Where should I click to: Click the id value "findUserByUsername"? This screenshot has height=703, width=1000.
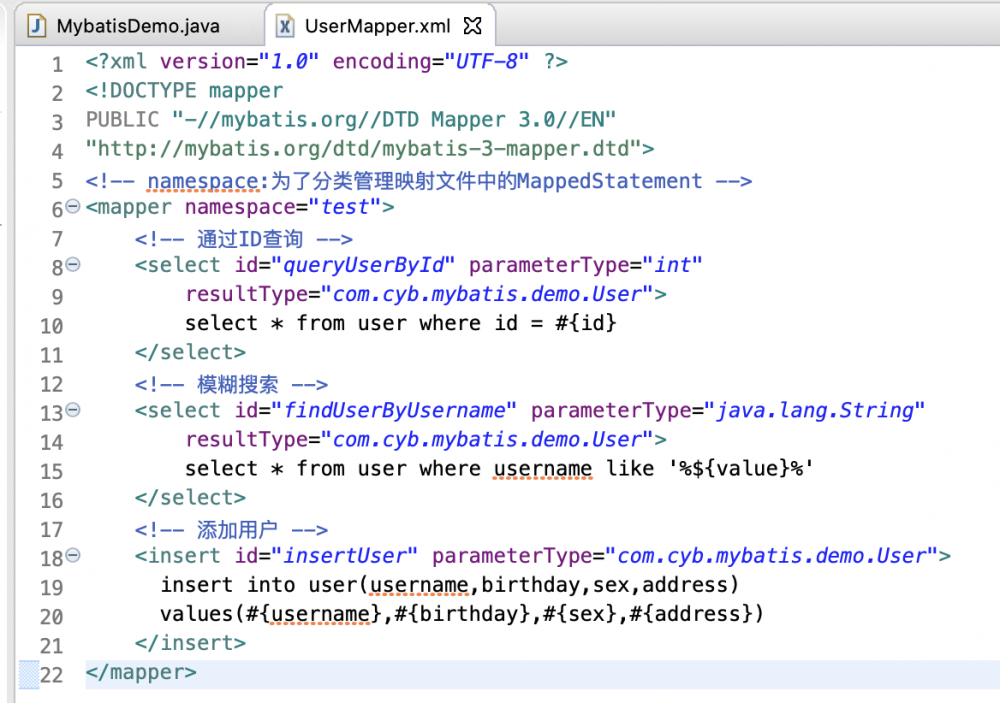pyautogui.click(x=393, y=410)
